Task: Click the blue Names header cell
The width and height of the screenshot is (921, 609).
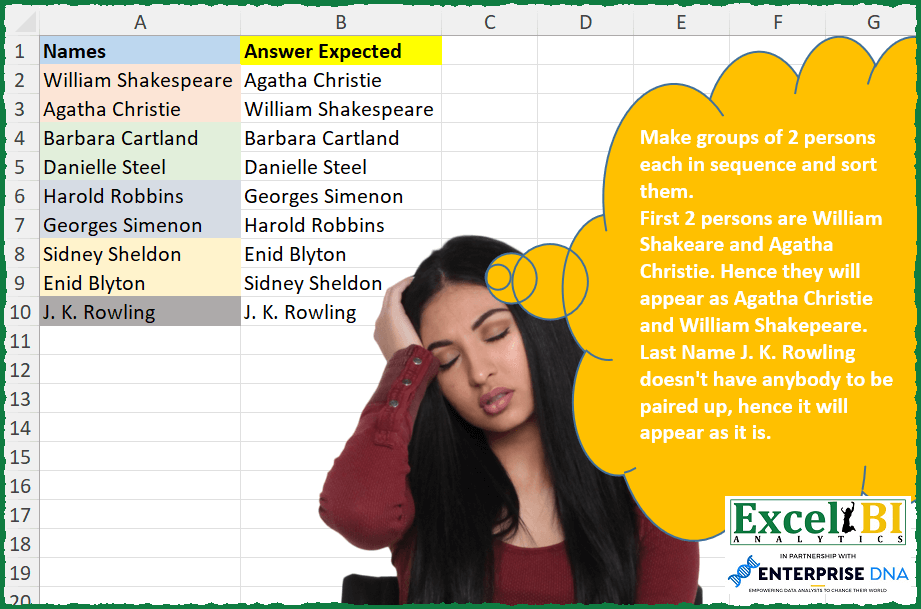Action: tap(140, 51)
